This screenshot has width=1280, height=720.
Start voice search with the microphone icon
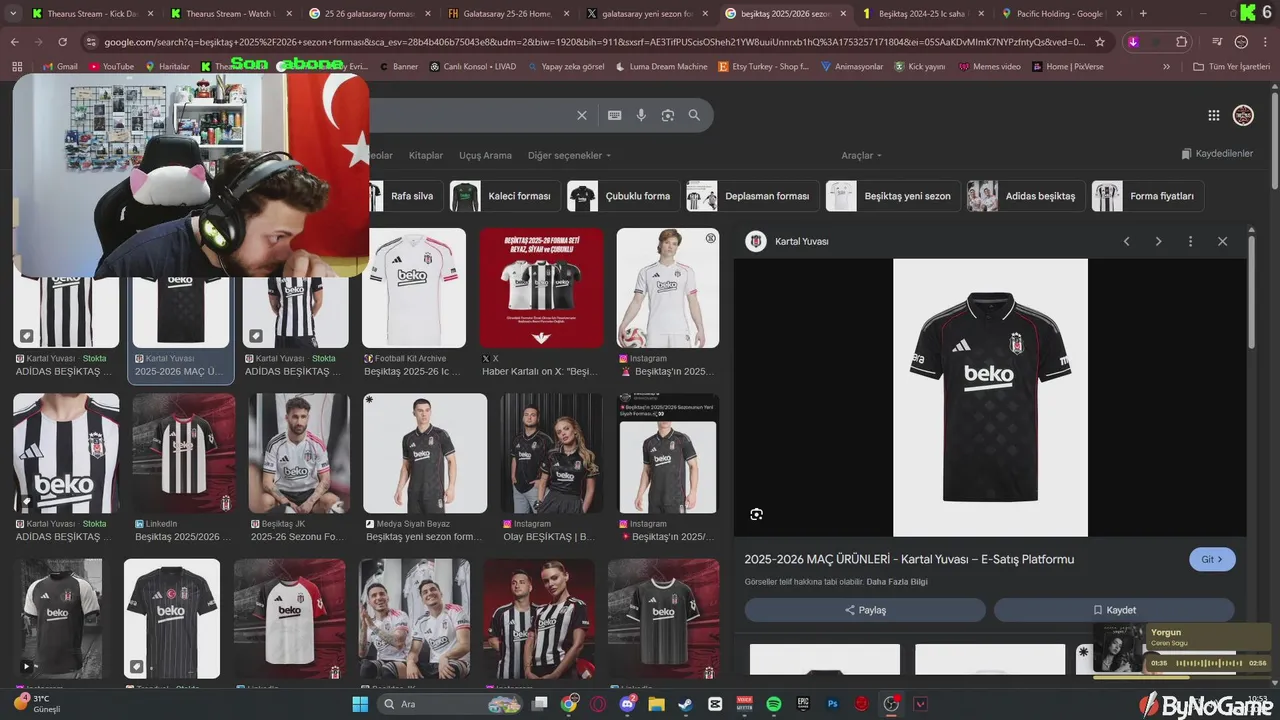pos(641,115)
